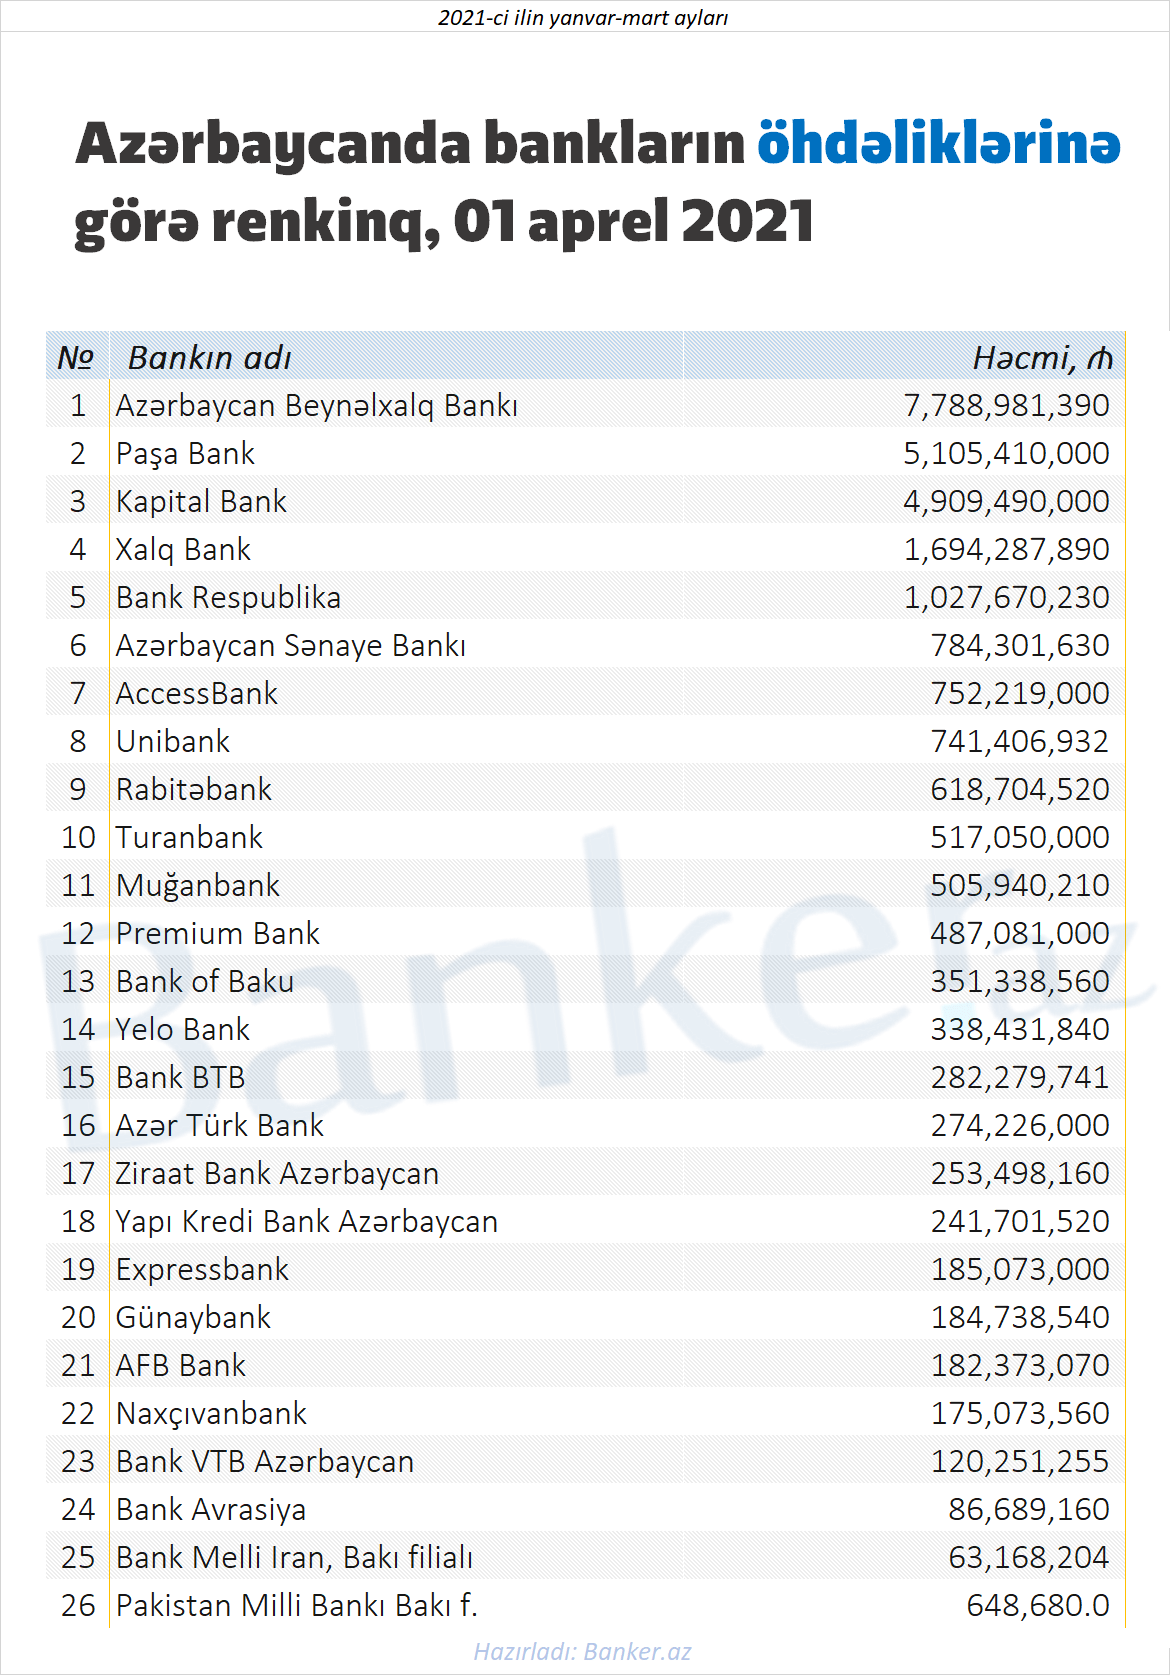Select Azərbaycan Beynəlxalq Bankı row
The height and width of the screenshot is (1675, 1170).
[x=585, y=405]
